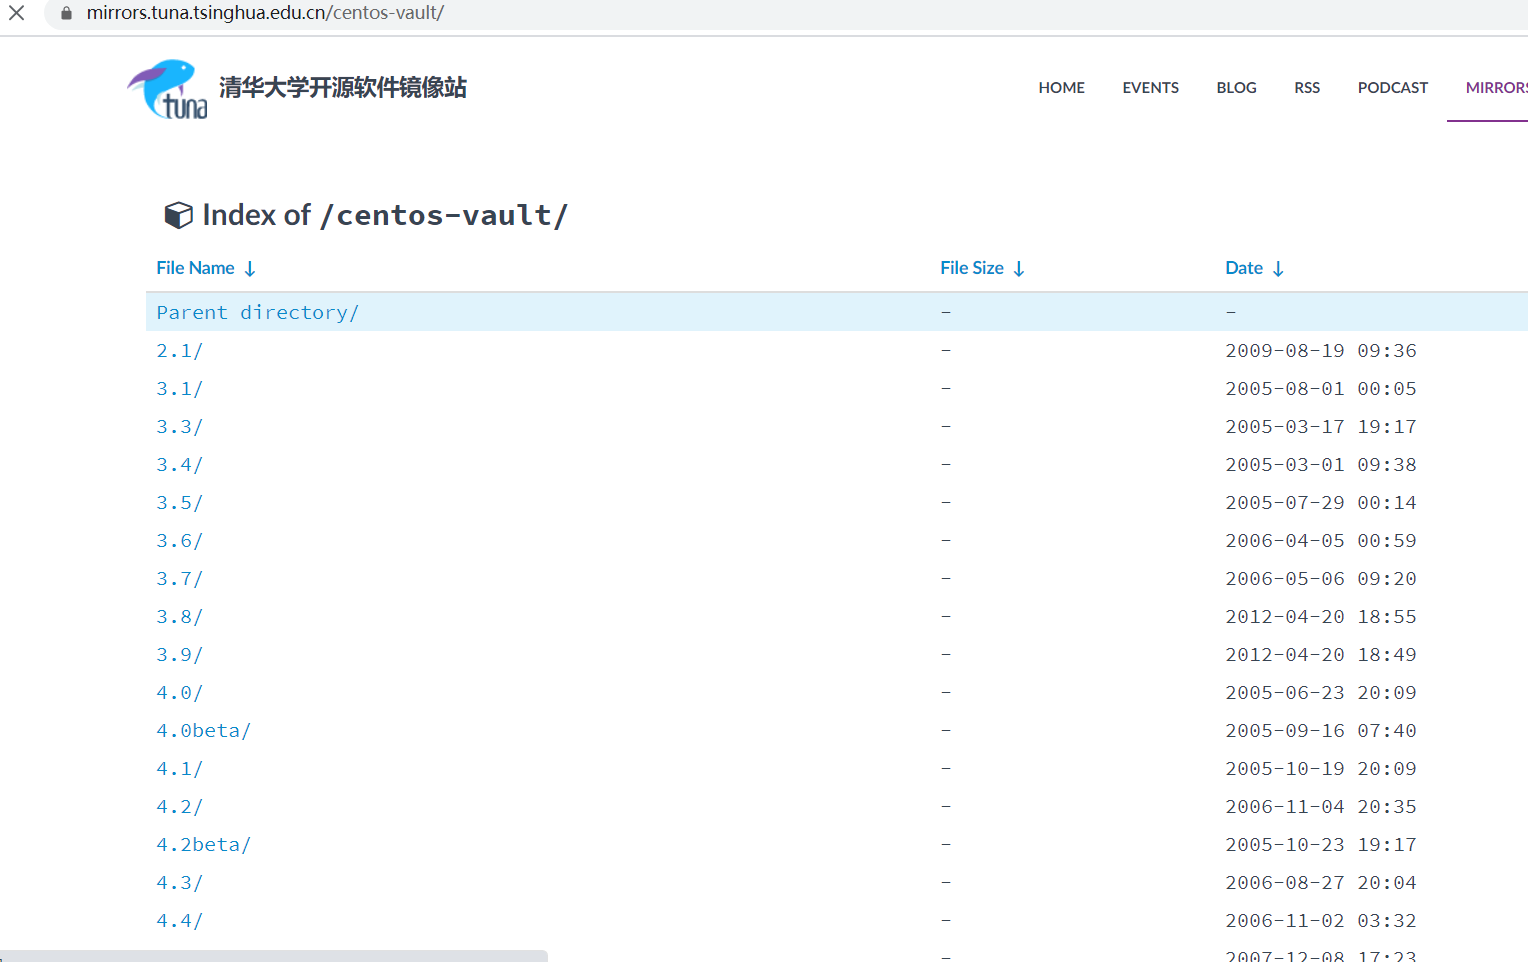Screen dimensions: 1528x962
Task: Open the 3.8/ directory
Action: coord(179,617)
